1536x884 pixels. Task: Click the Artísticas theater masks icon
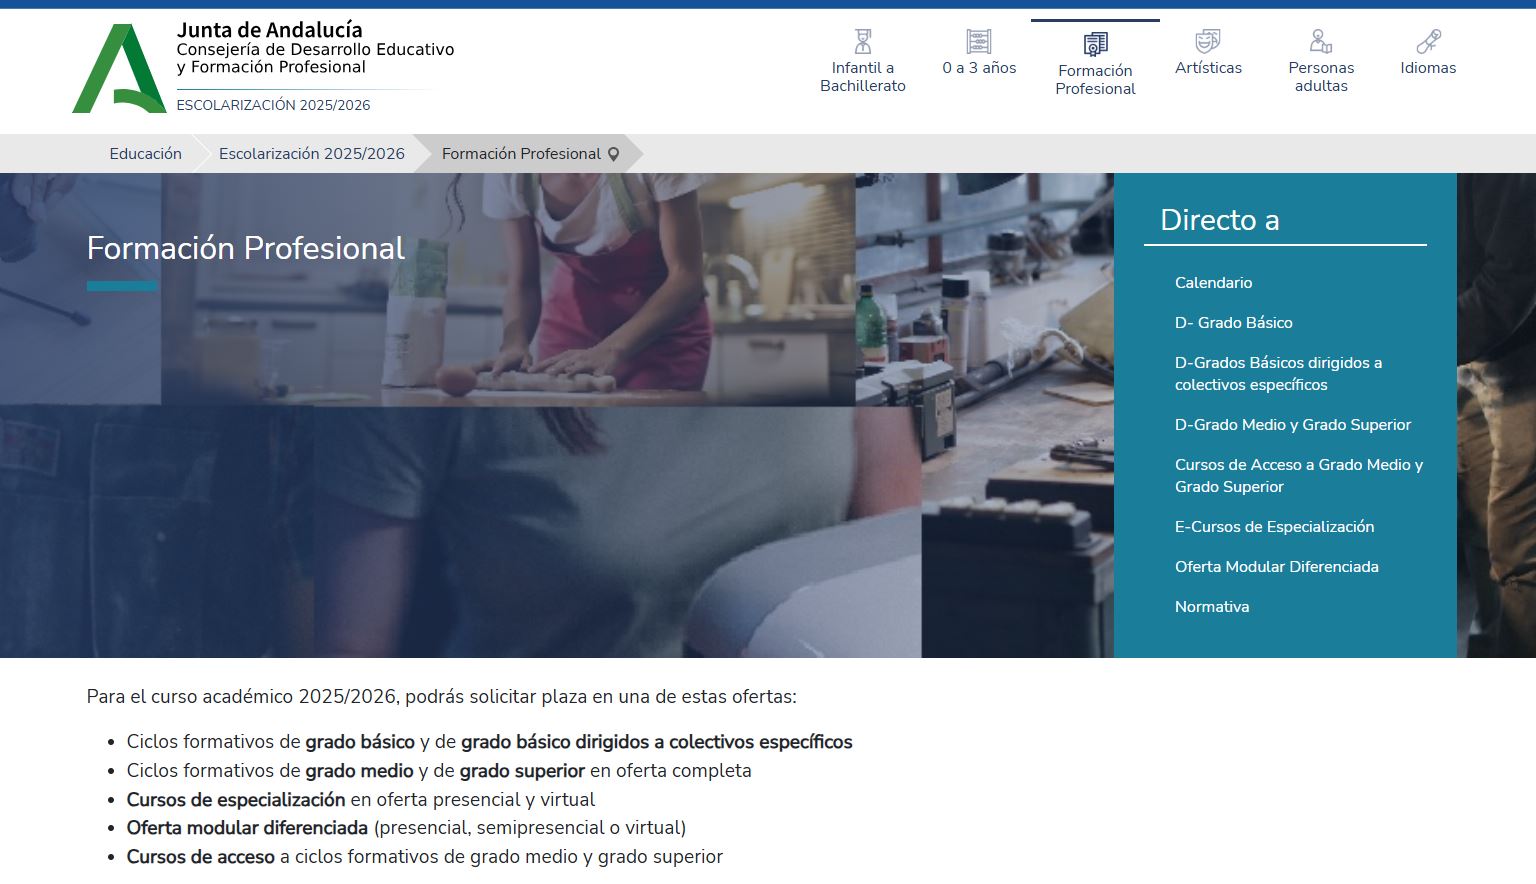tap(1208, 41)
